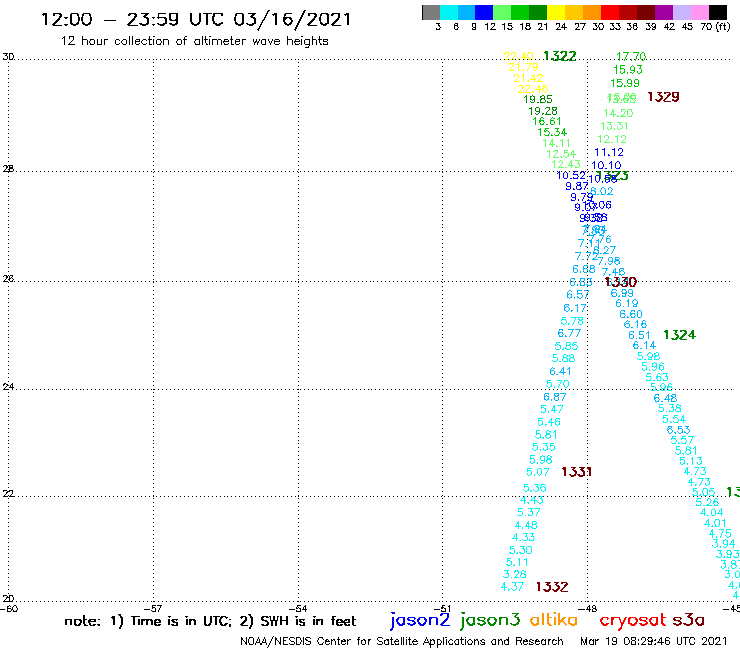The image size is (740, 650).
Task: Click the gray swatch in the legend
Action: click(x=431, y=12)
